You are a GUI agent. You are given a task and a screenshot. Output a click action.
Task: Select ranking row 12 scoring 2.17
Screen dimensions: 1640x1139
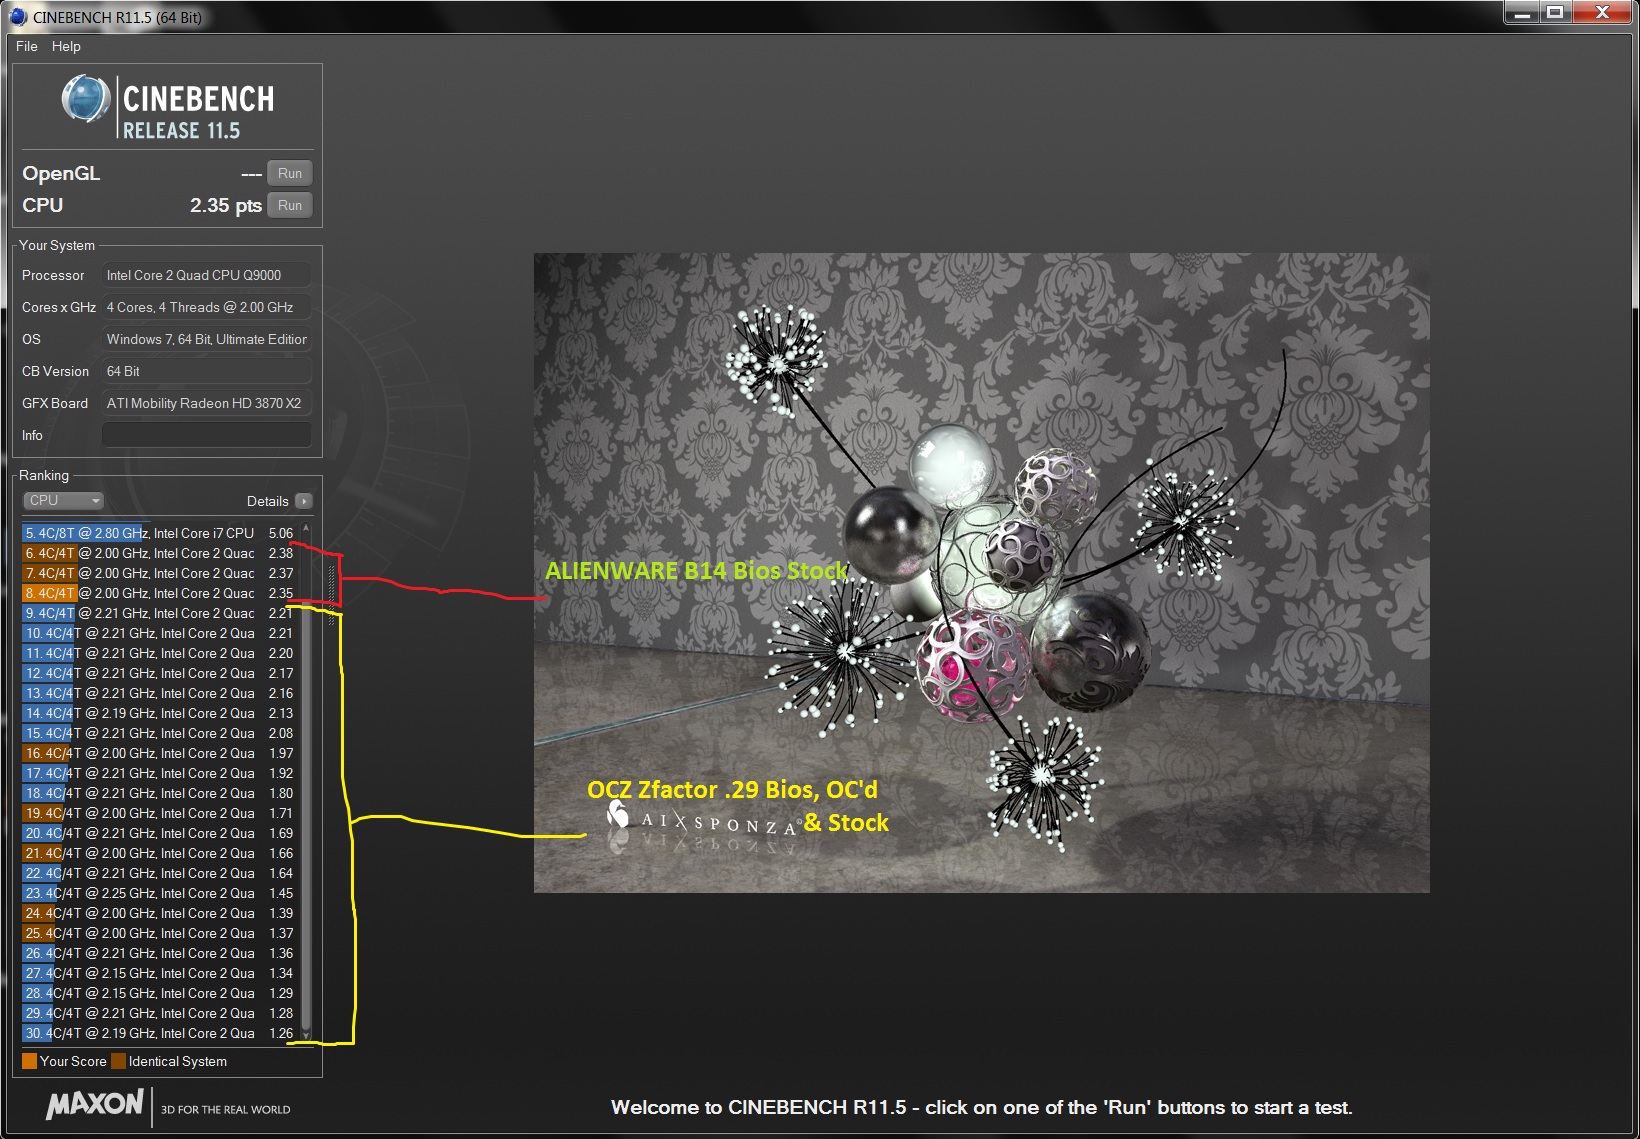click(x=159, y=673)
